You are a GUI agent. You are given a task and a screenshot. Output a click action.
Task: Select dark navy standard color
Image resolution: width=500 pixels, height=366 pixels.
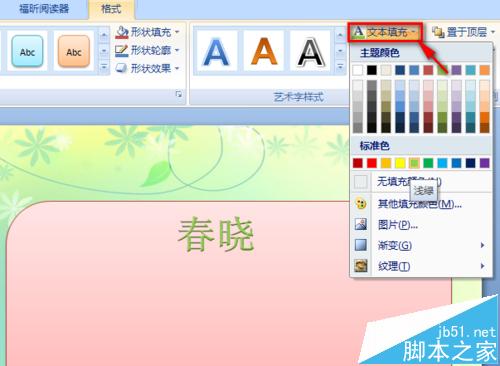470,163
